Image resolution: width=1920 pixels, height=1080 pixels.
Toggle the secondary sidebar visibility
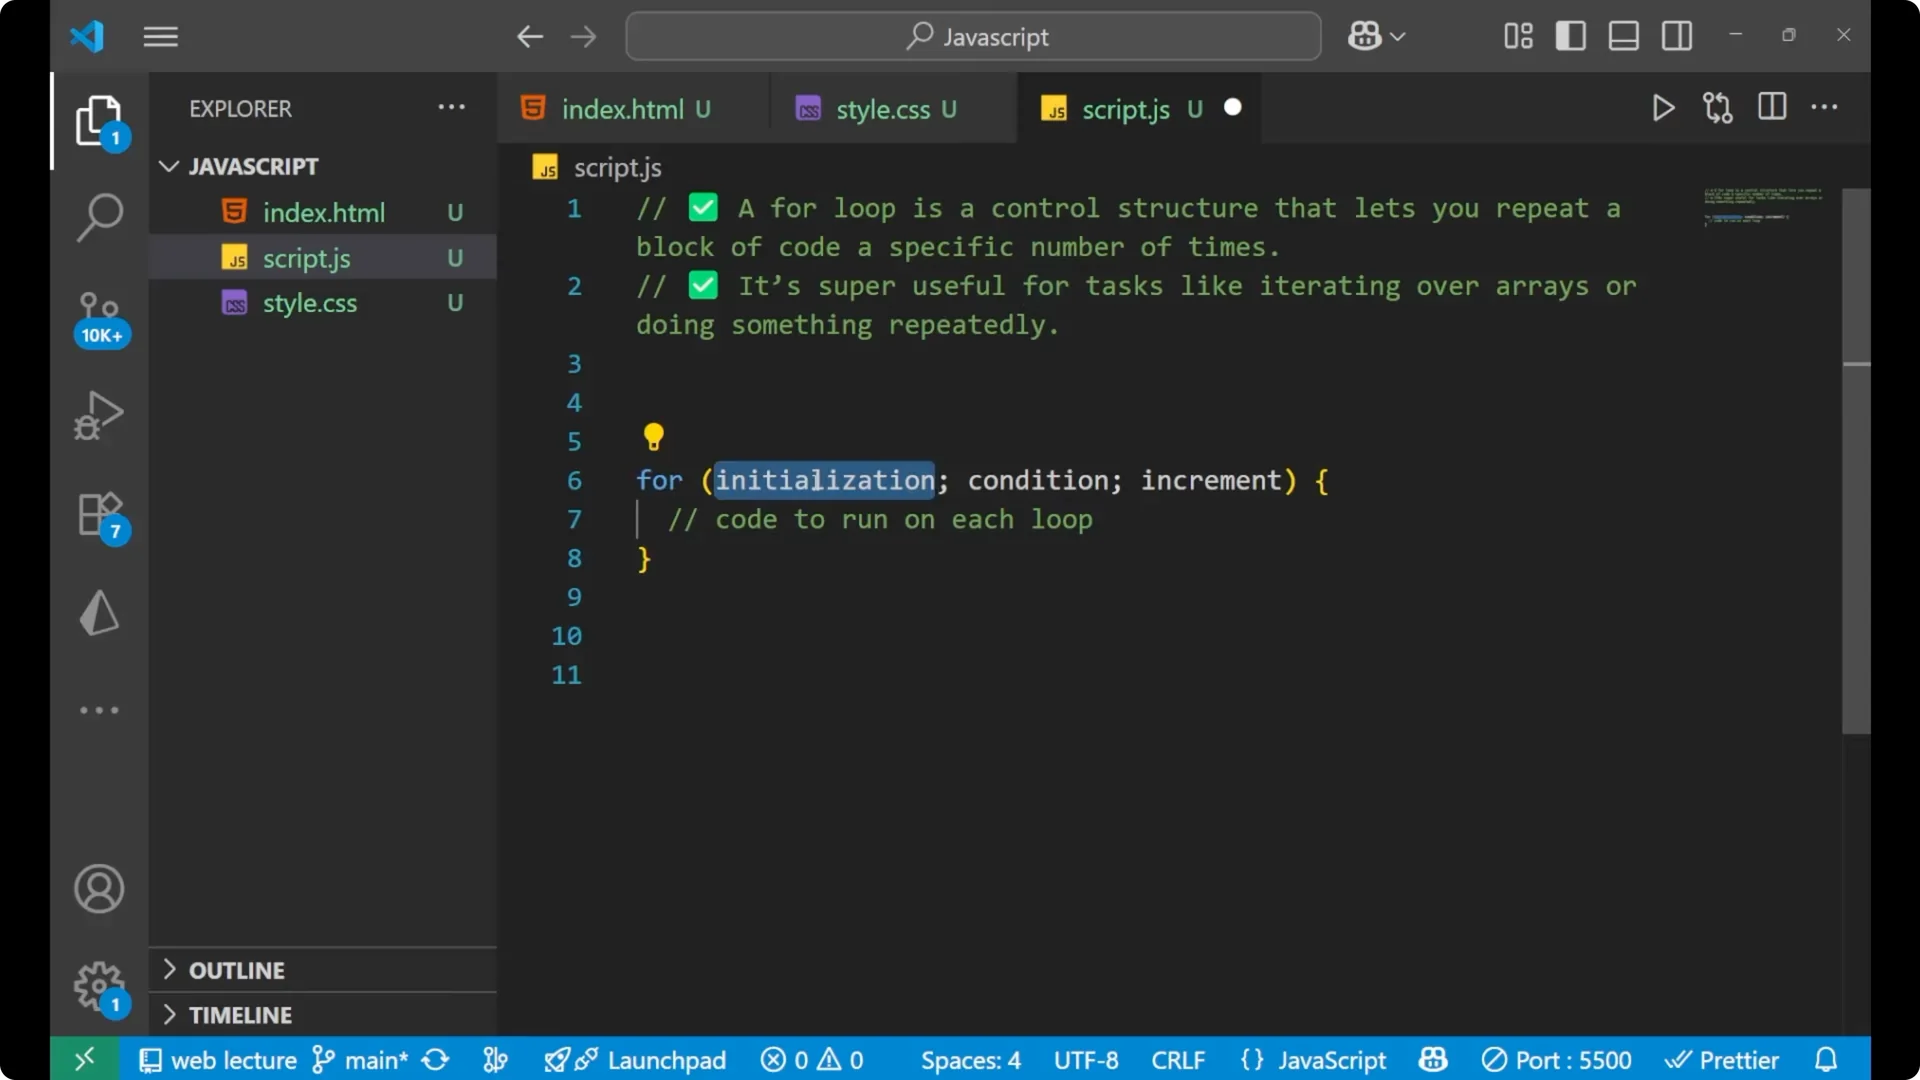point(1676,35)
